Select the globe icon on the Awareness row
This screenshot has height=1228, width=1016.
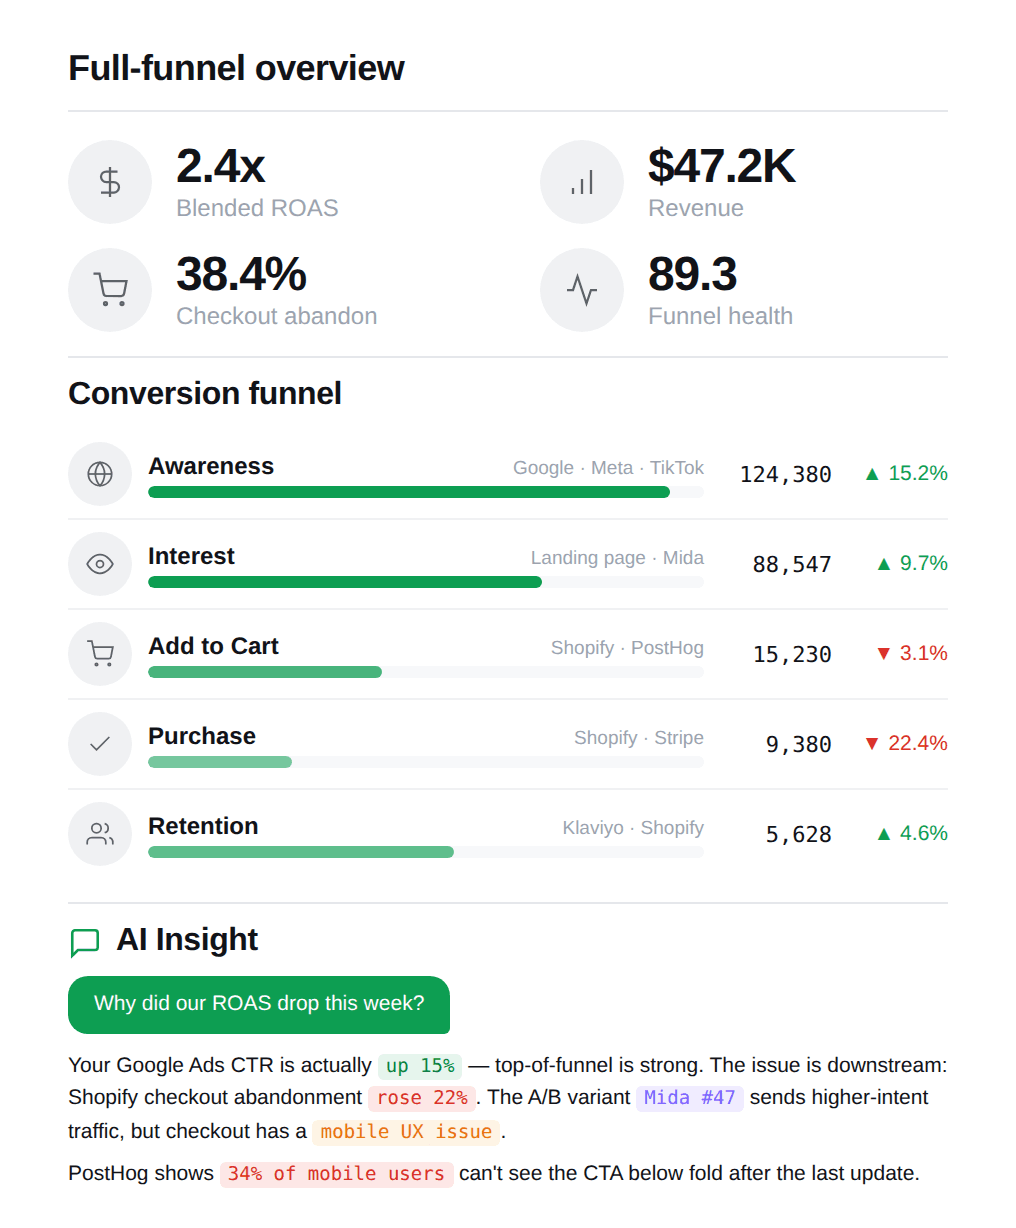(x=100, y=474)
